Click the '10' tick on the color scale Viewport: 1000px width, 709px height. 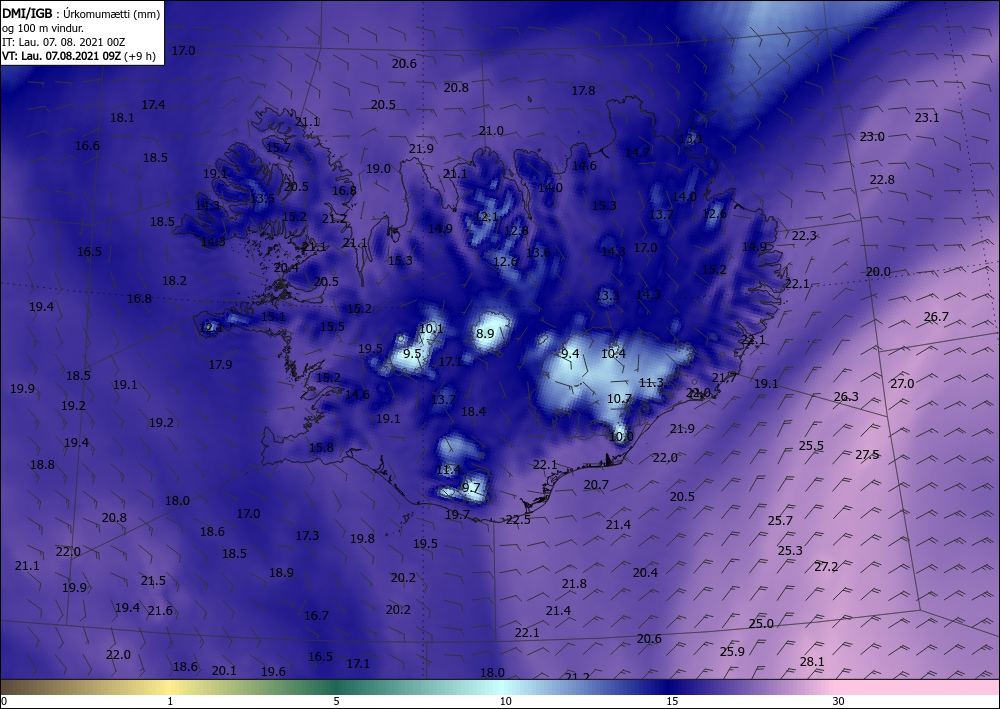pyautogui.click(x=505, y=701)
